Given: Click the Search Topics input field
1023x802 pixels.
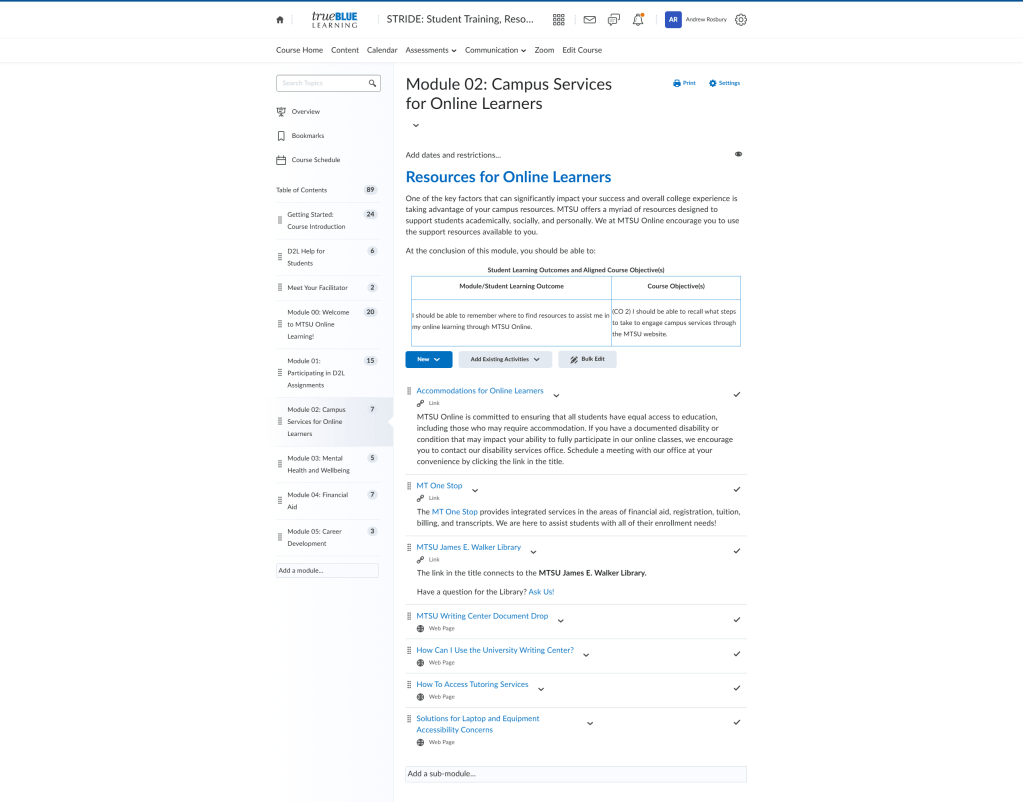Looking at the screenshot, I should (x=322, y=83).
